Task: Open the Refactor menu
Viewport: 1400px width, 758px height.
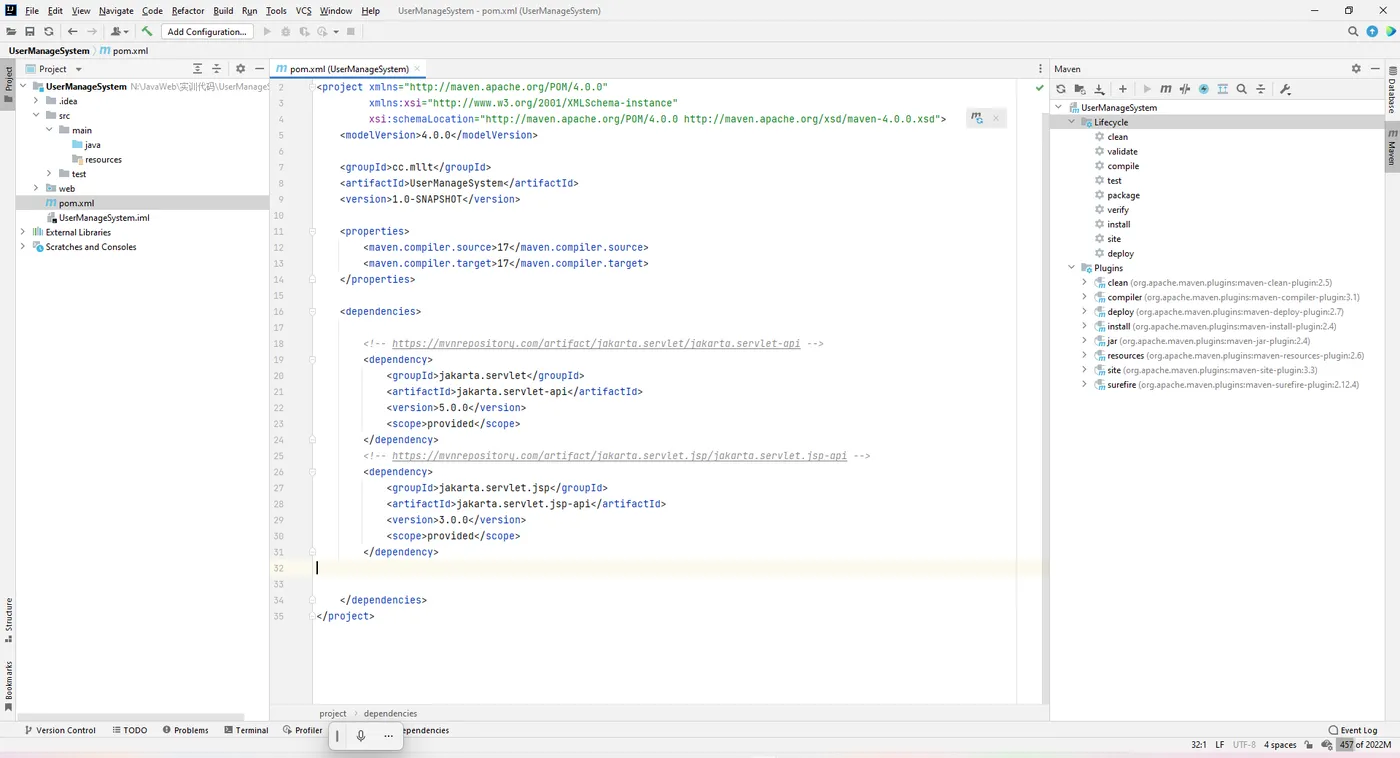Action: click(188, 11)
